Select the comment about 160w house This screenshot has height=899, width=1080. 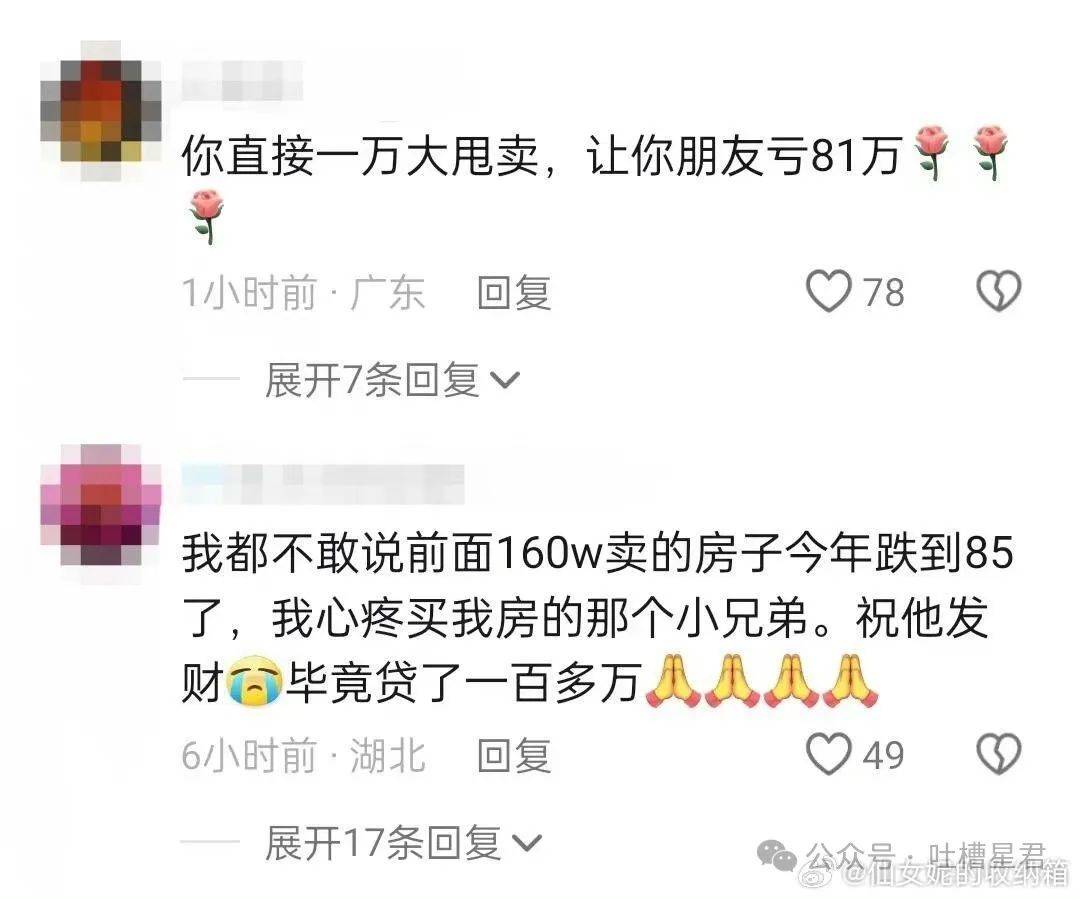click(x=598, y=619)
